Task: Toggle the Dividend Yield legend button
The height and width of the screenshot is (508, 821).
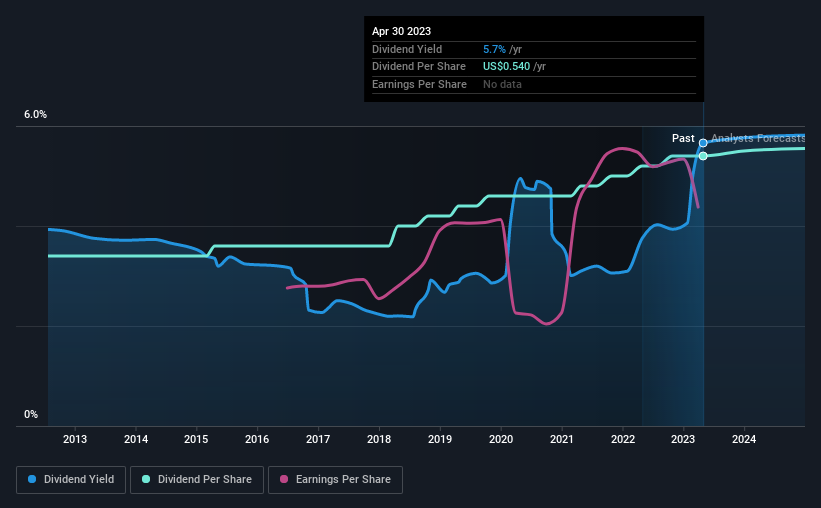Action: [x=71, y=480]
